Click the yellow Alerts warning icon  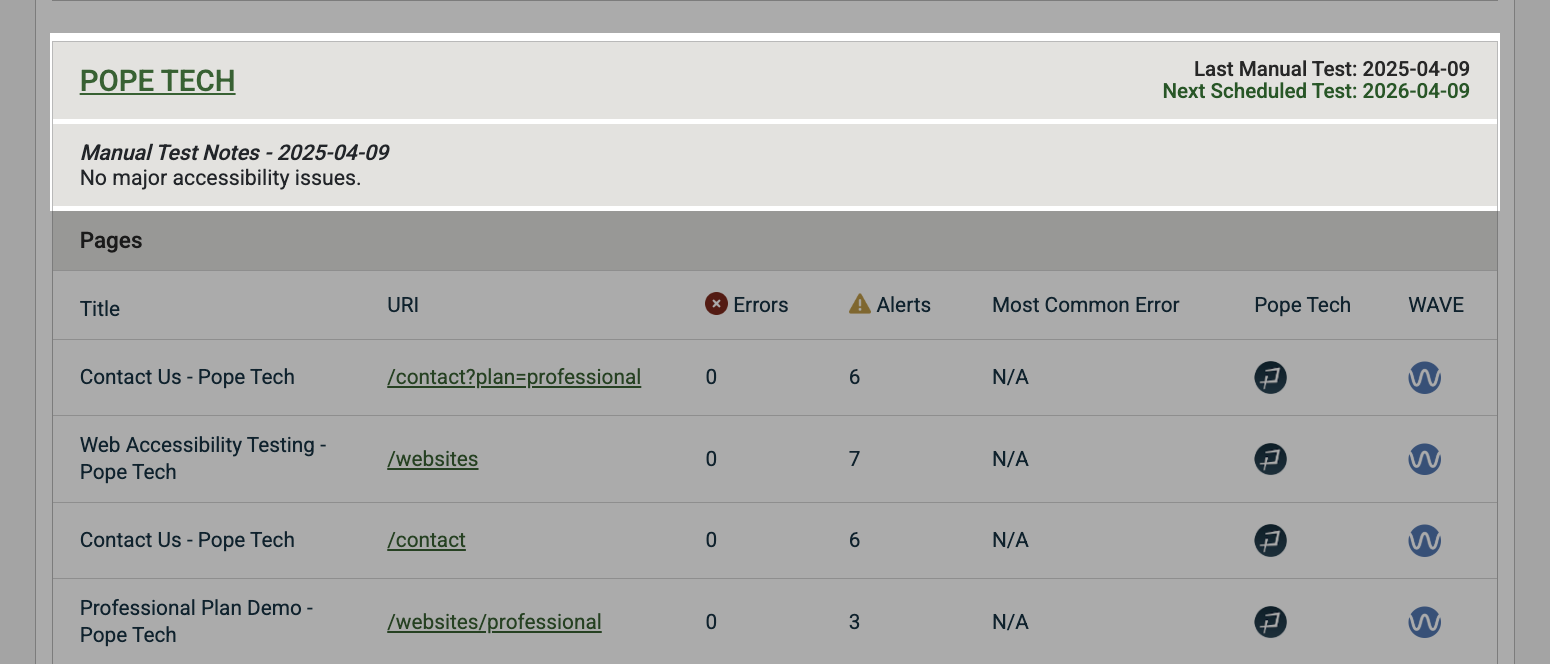[x=860, y=304]
